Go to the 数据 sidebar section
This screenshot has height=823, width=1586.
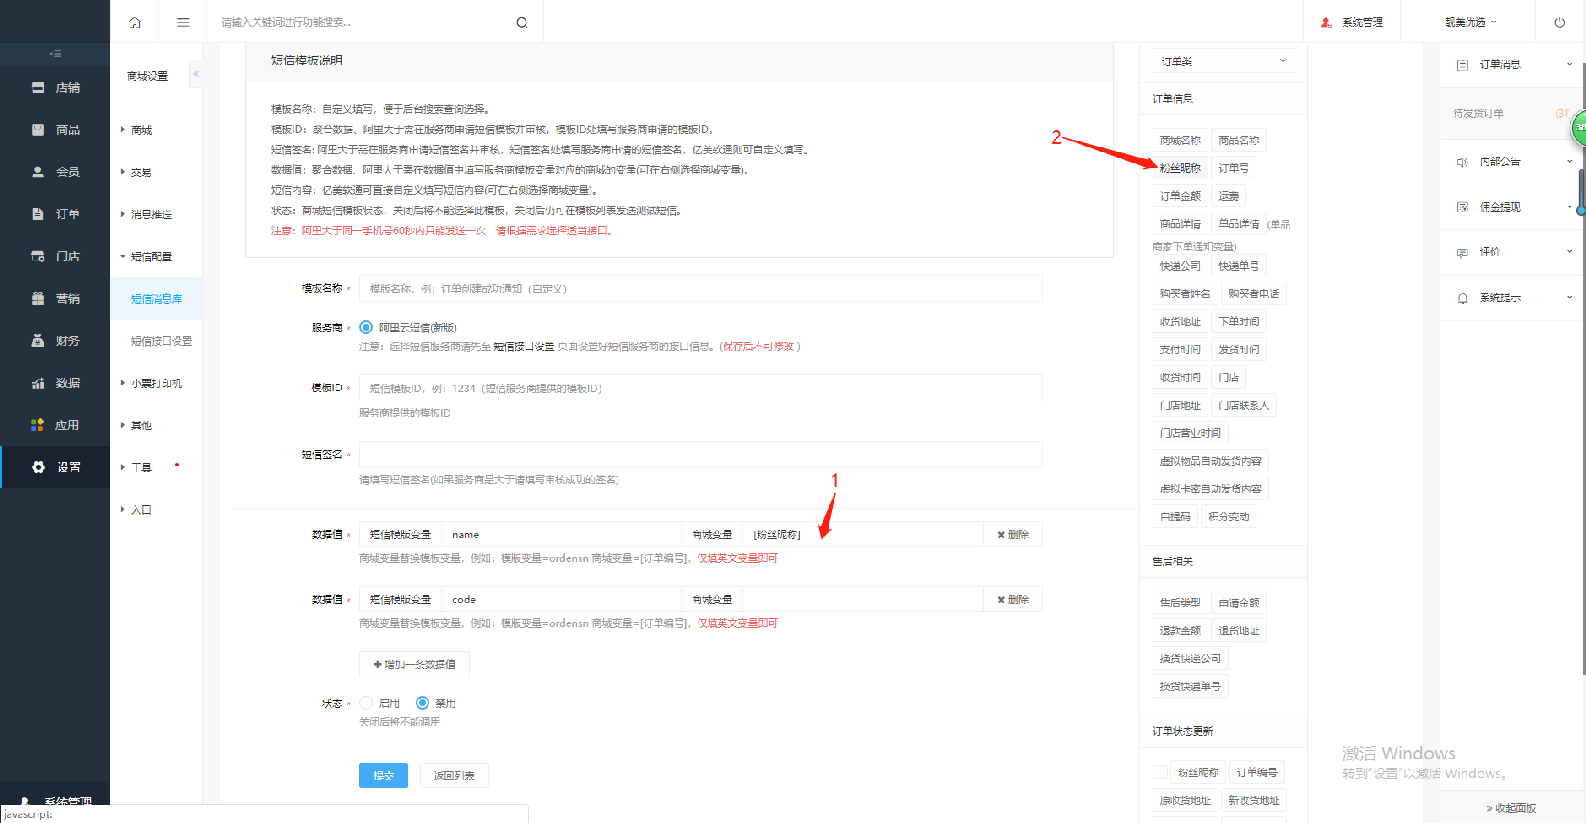click(x=55, y=383)
